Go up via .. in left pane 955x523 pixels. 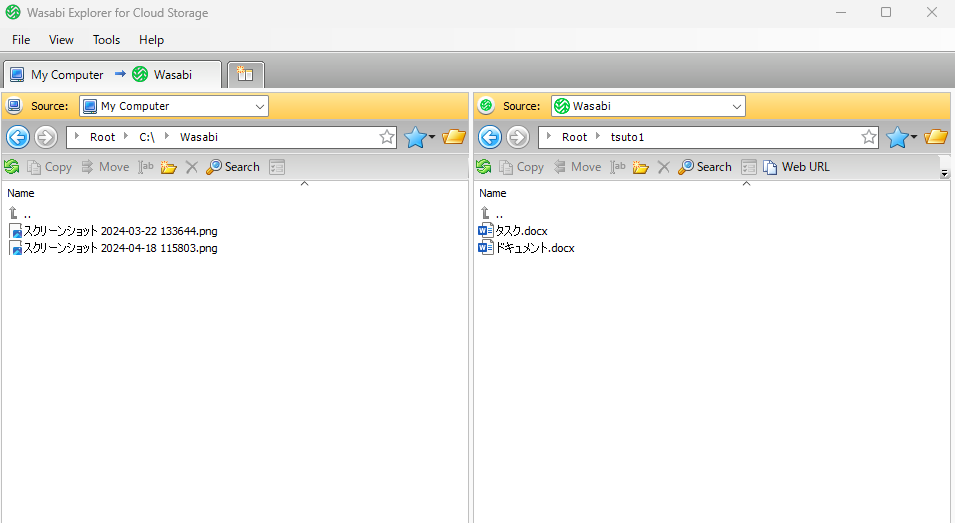[x=20, y=213]
